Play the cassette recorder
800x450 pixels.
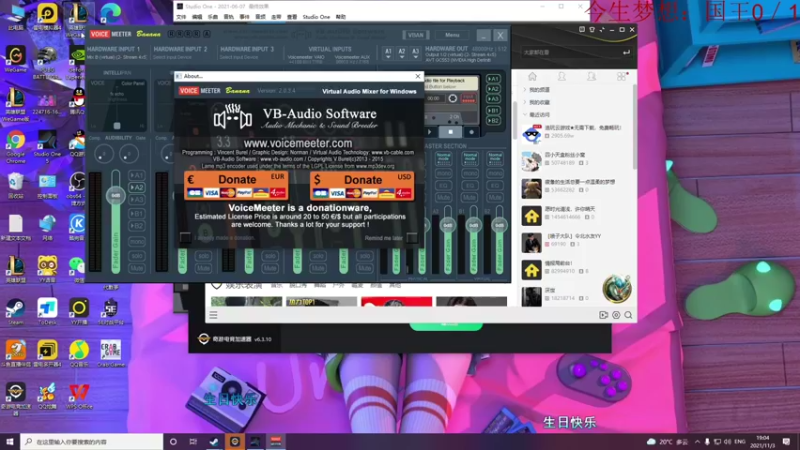[x=430, y=132]
